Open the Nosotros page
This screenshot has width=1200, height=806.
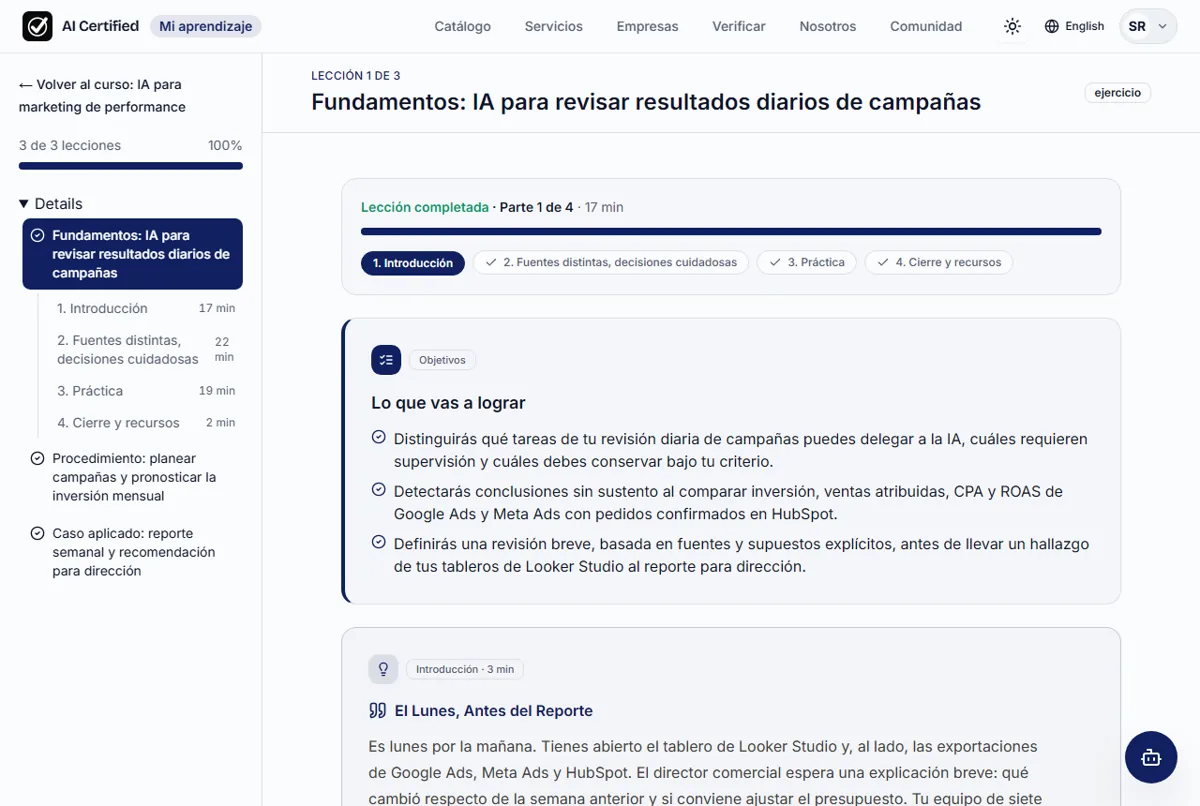pyautogui.click(x=828, y=26)
